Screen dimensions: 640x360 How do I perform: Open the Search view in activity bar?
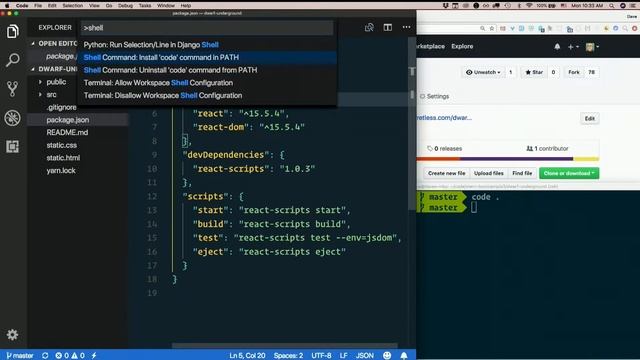coord(13,60)
